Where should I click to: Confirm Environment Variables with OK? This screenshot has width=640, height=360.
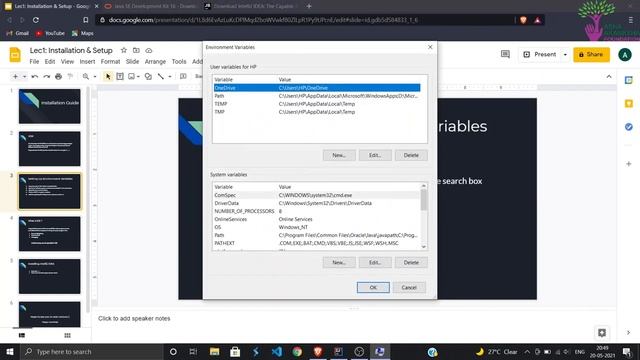pos(373,287)
